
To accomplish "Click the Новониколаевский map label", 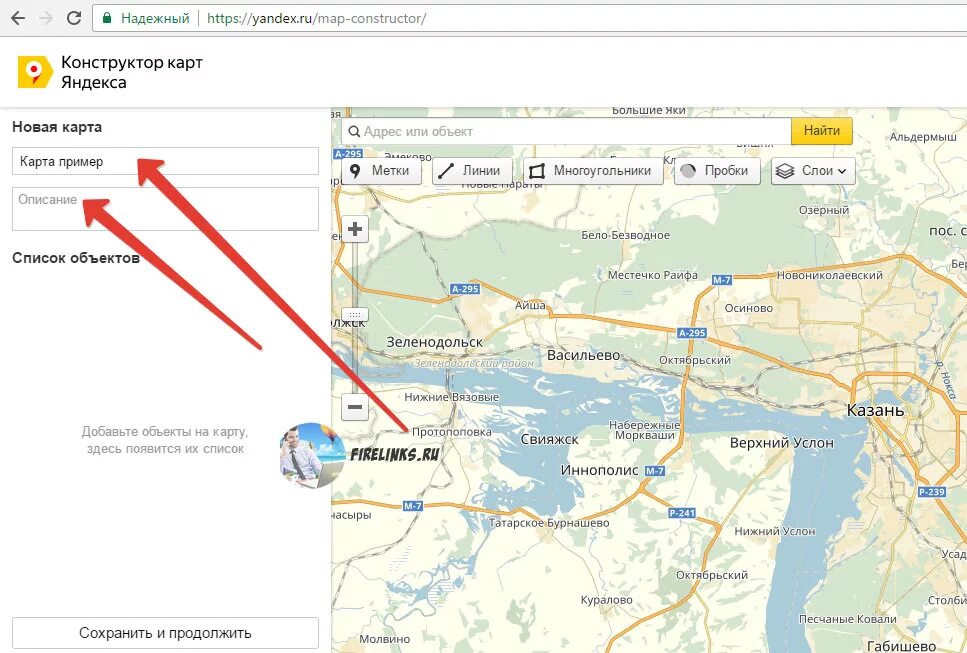I will pos(829,275).
